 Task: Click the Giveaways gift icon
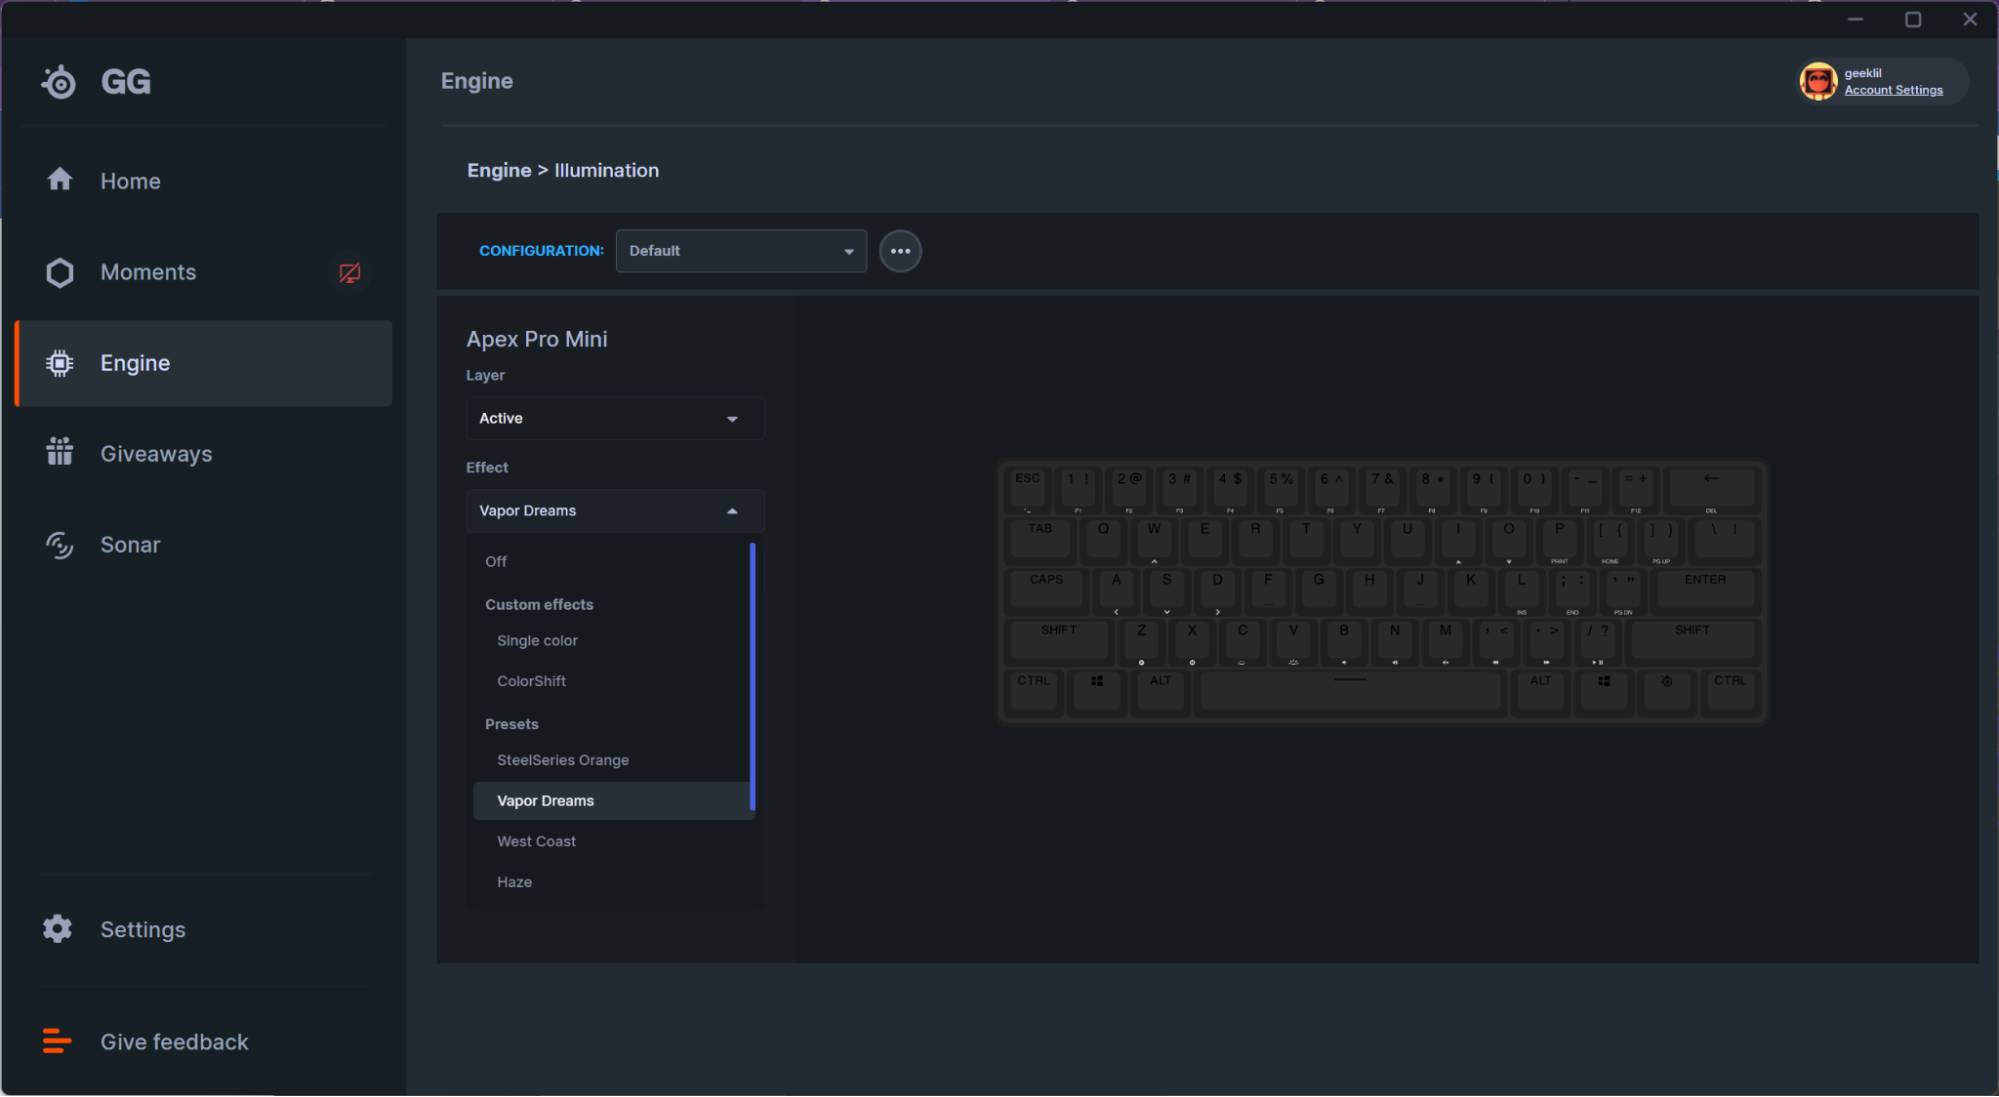click(60, 452)
